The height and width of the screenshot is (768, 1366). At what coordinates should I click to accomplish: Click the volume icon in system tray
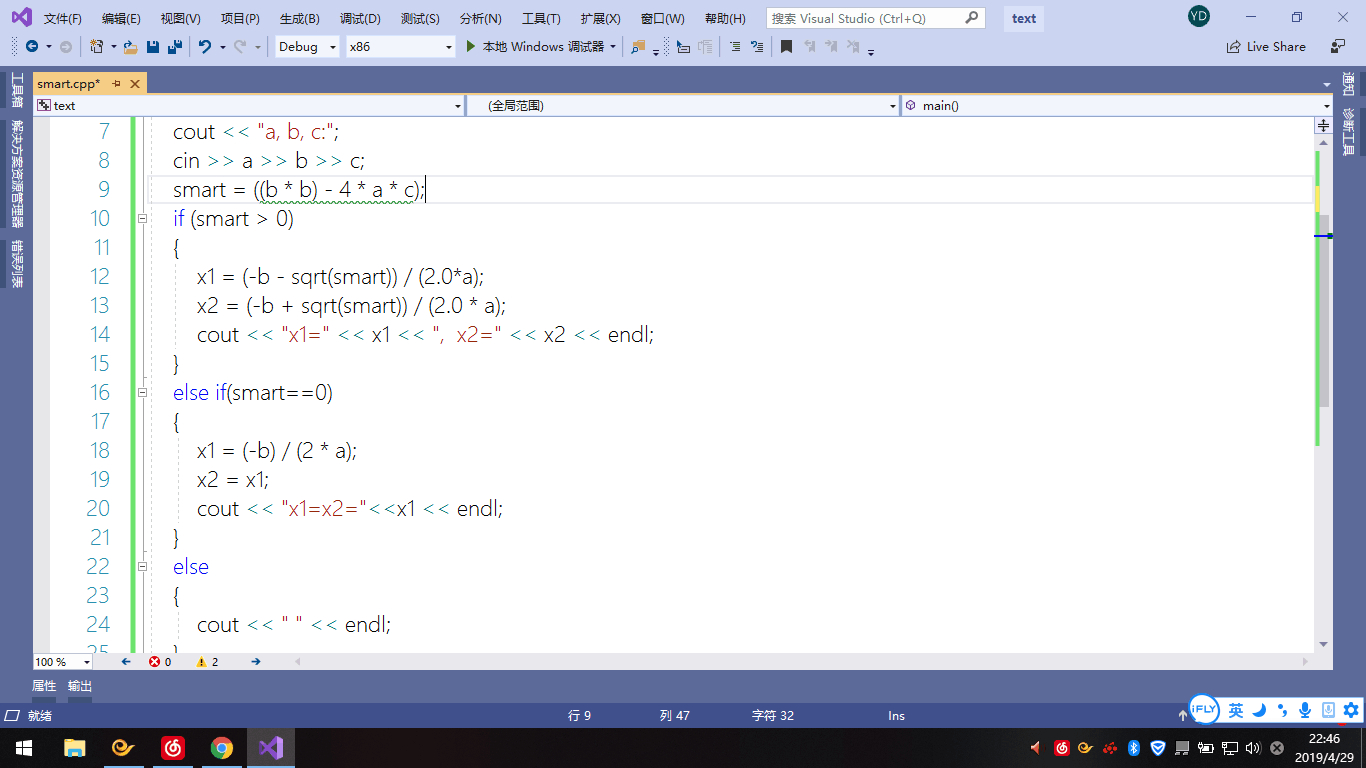point(1254,747)
